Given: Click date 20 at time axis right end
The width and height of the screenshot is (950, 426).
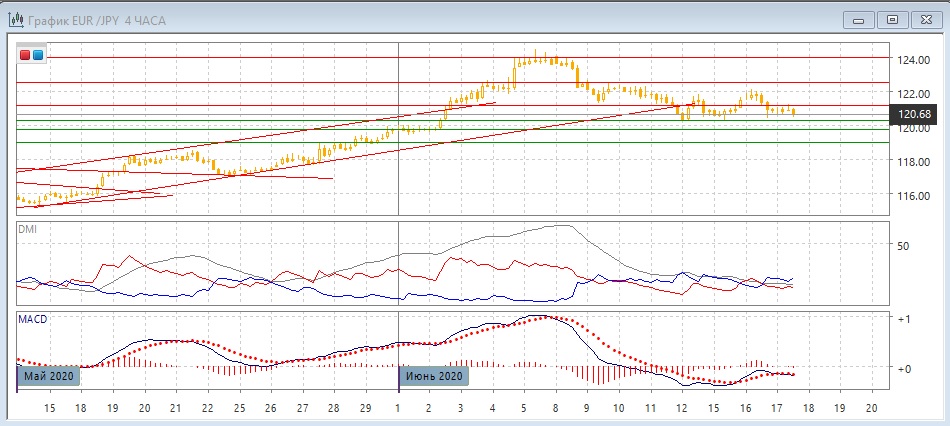Looking at the screenshot, I should point(870,410).
